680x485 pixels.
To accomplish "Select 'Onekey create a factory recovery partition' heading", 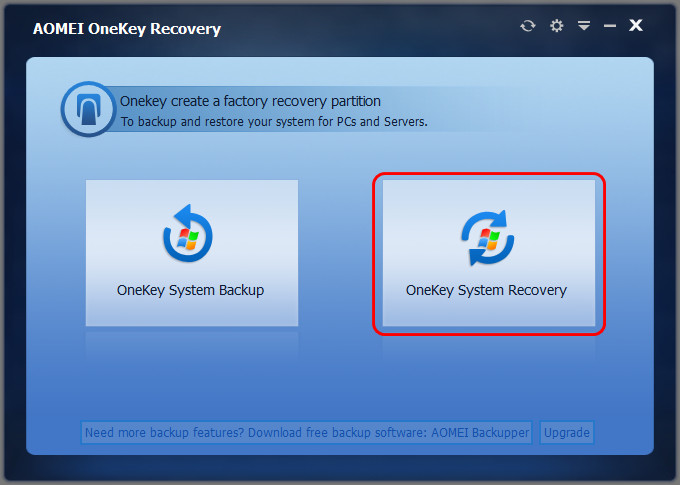I will pyautogui.click(x=250, y=101).
